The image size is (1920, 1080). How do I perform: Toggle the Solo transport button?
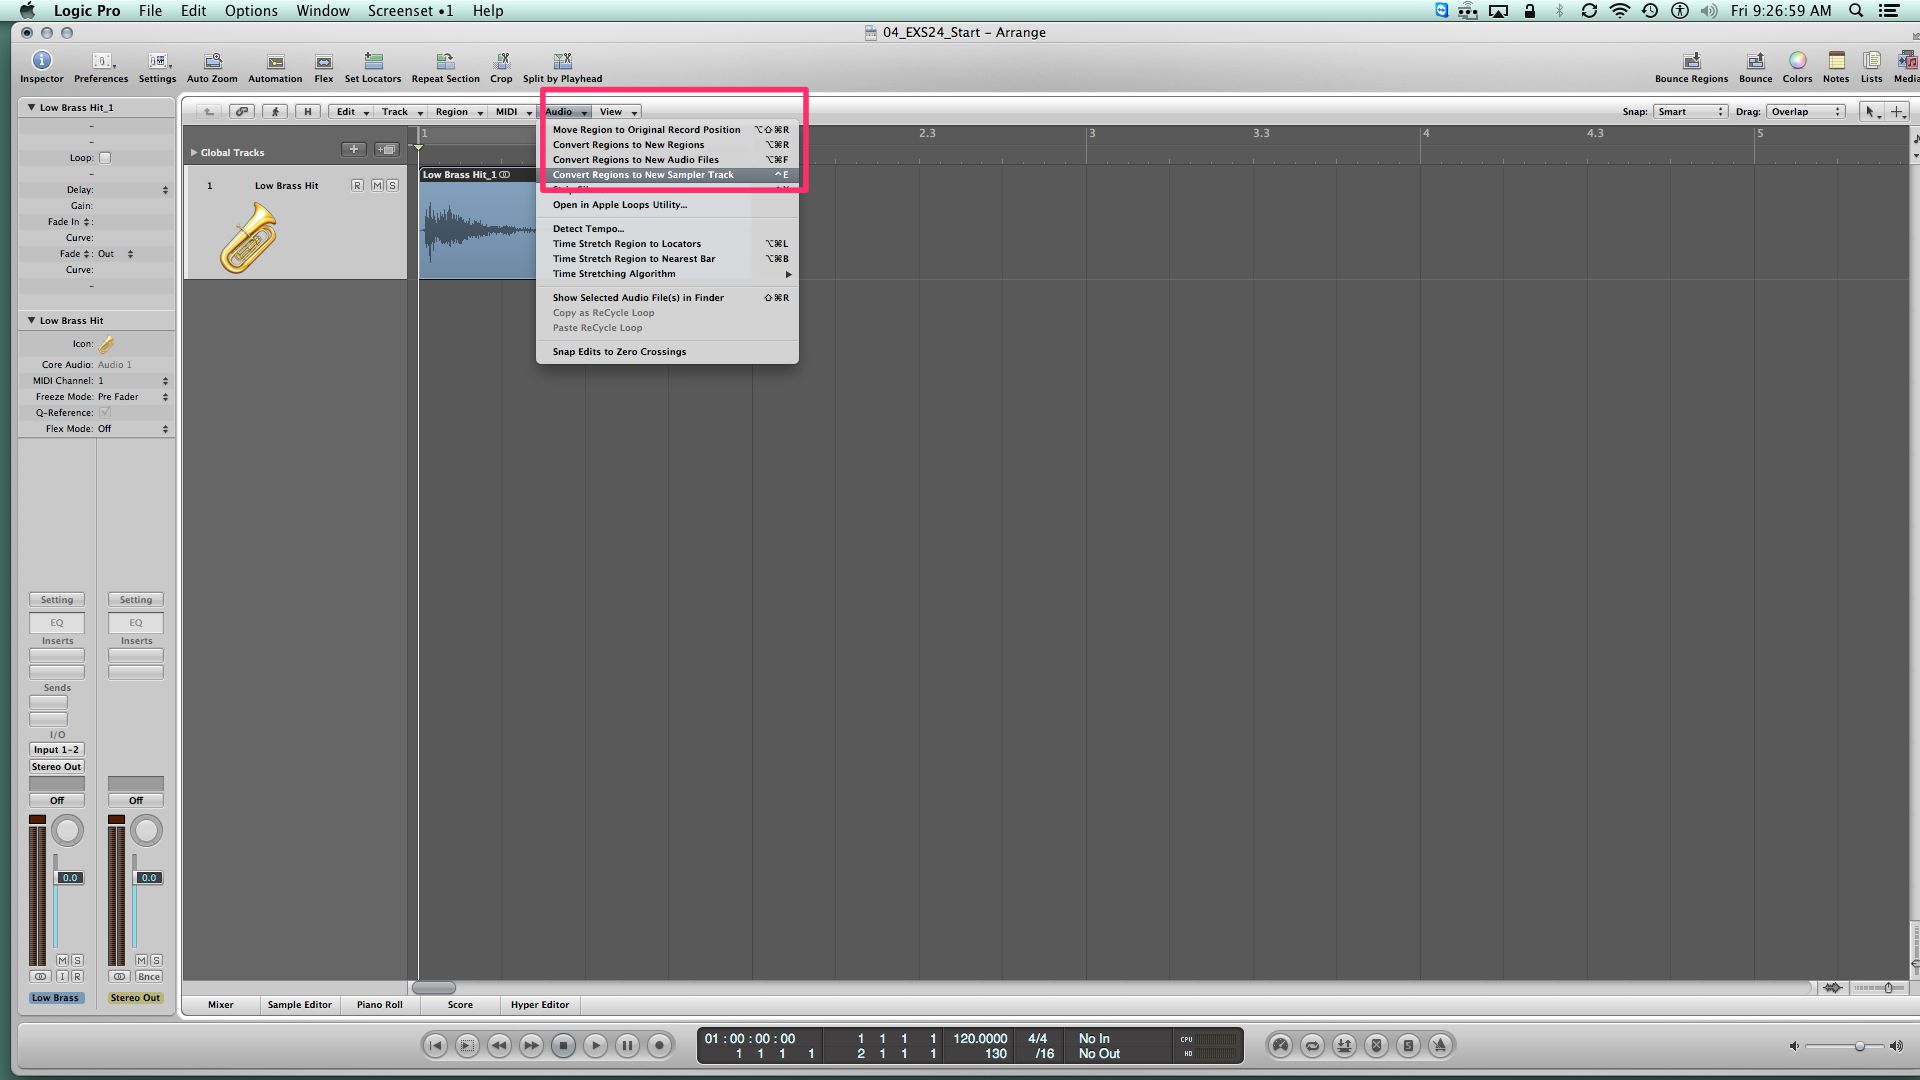pos(1408,1045)
